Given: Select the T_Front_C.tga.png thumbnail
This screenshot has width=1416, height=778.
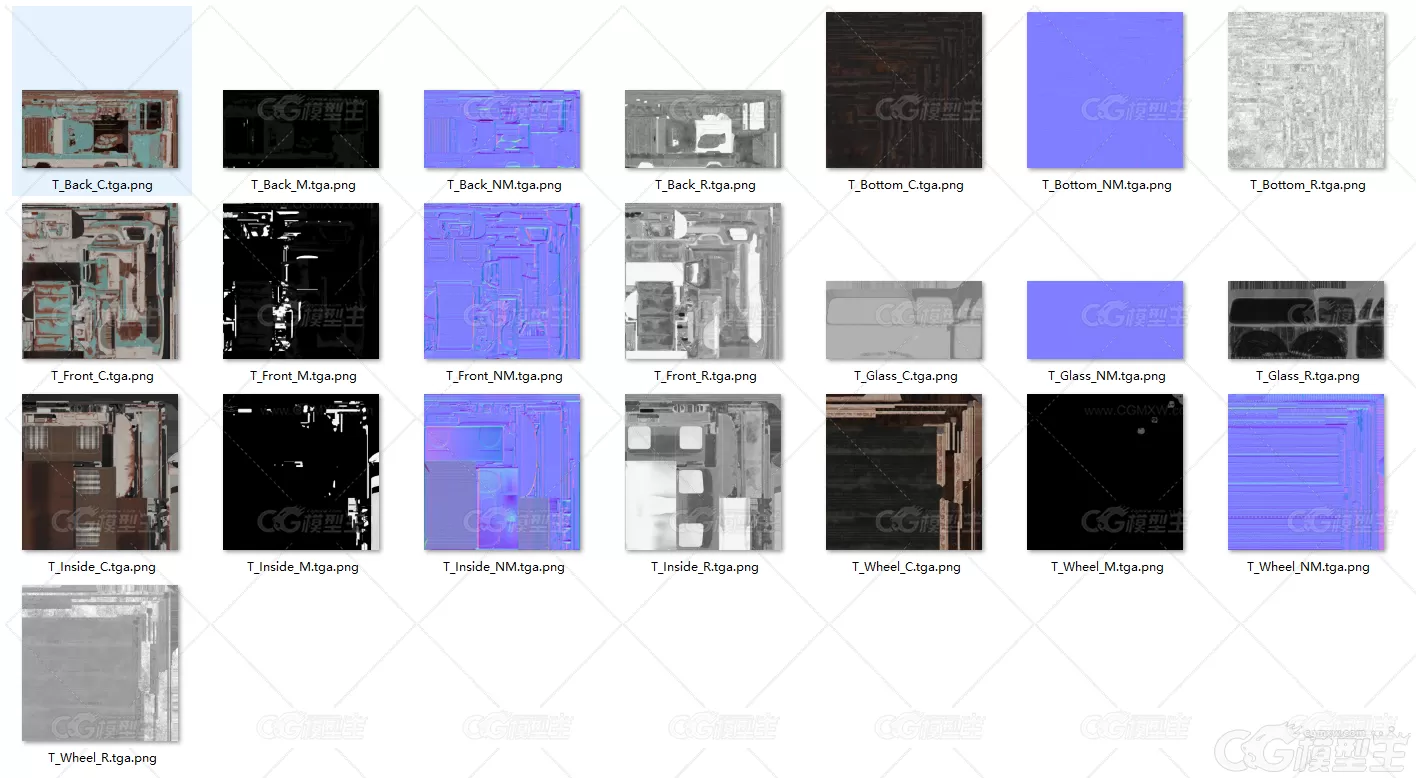Looking at the screenshot, I should point(100,281).
